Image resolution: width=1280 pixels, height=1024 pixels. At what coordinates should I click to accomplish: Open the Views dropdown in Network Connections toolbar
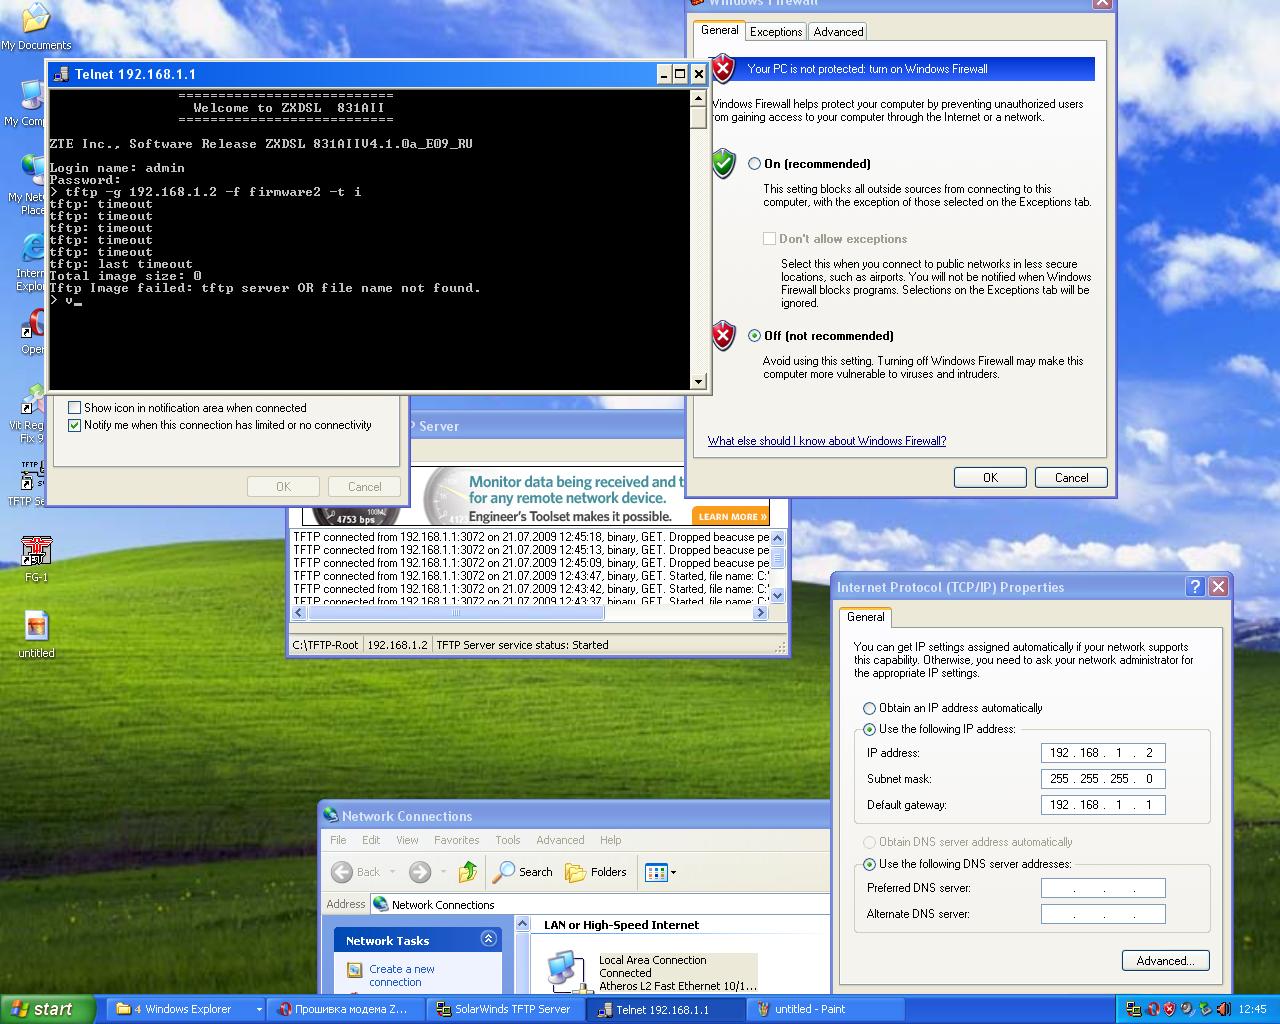tap(660, 872)
